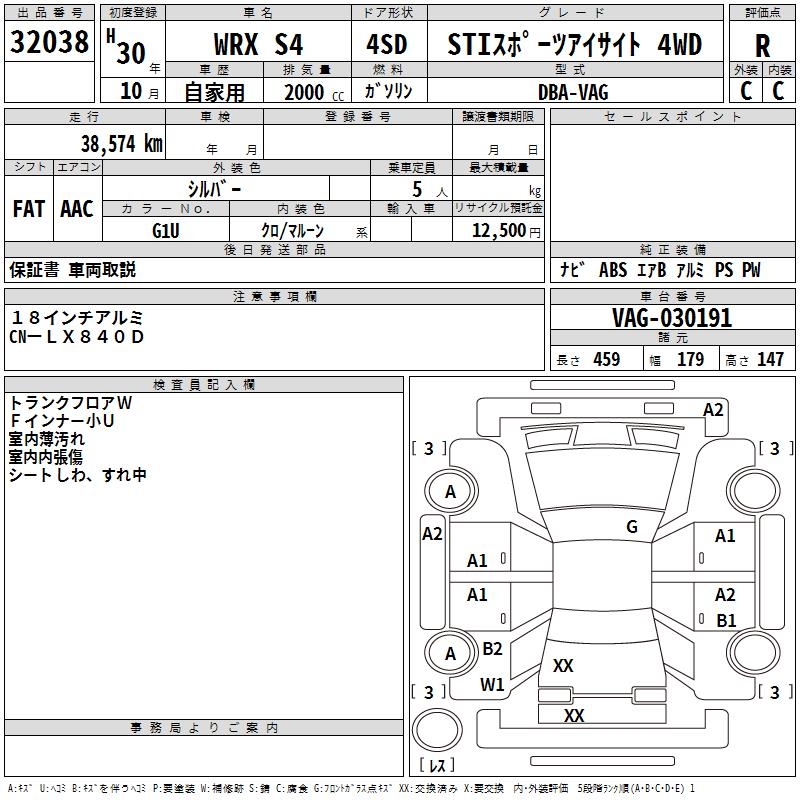
Task: Click the mileage value 38,574 km
Action: [x=121, y=144]
